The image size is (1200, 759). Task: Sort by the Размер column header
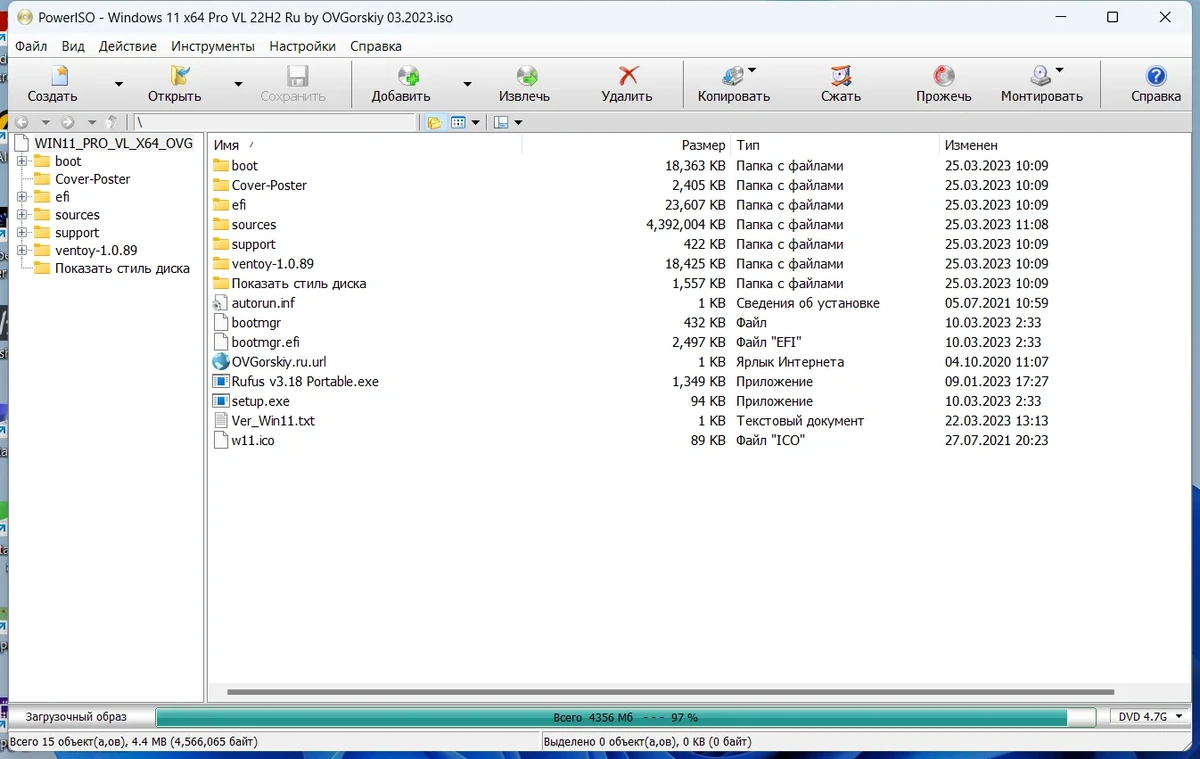click(626, 145)
